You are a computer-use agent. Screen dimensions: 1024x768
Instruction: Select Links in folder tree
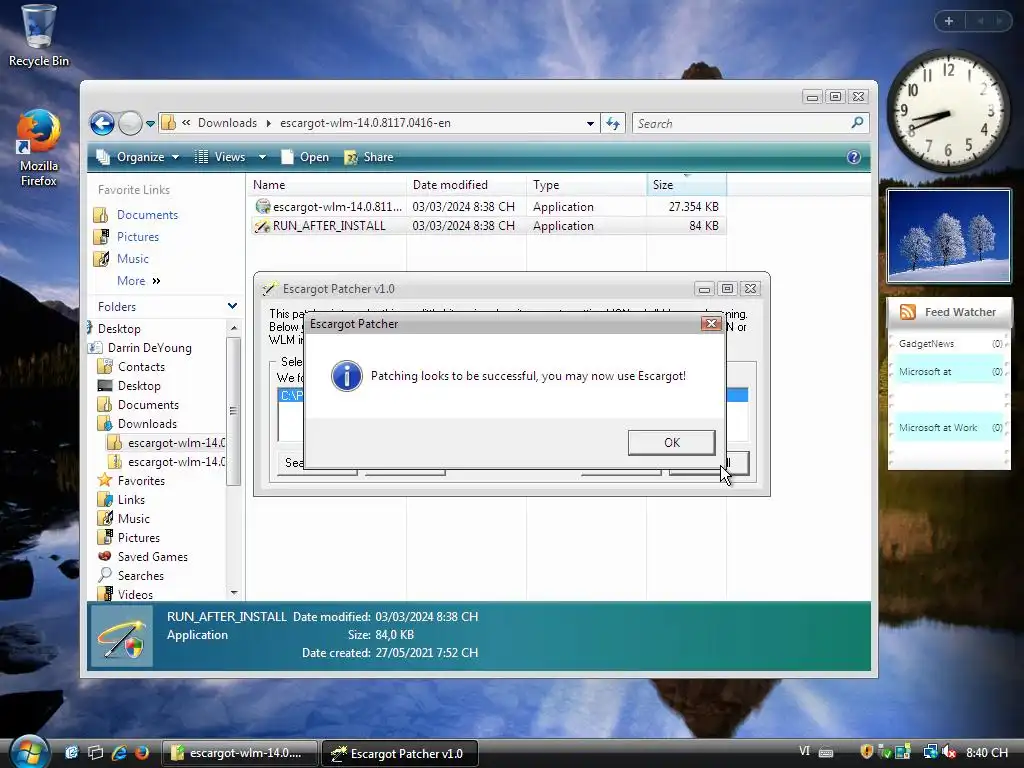121,500
